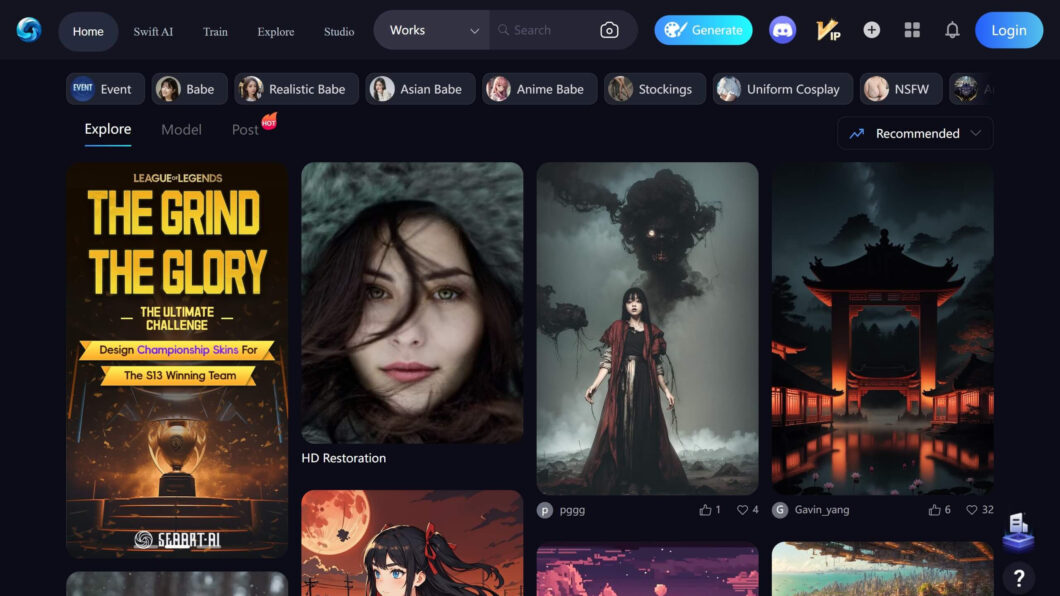1060x596 pixels.
Task: Toggle the thumbs up on Gavin_yang's post
Action: 936,509
